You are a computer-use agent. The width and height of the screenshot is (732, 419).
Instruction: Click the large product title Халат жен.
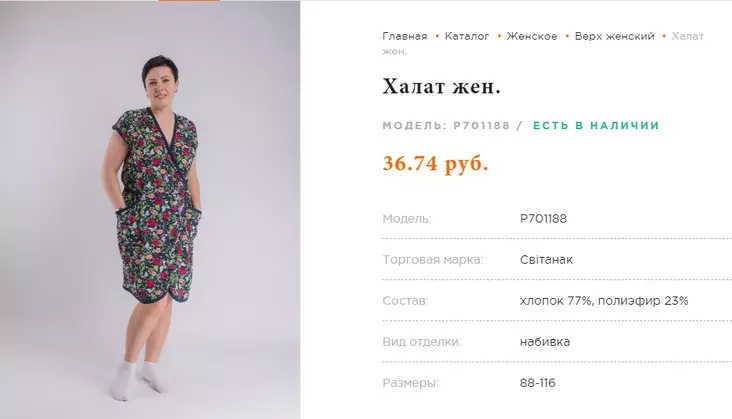(441, 86)
